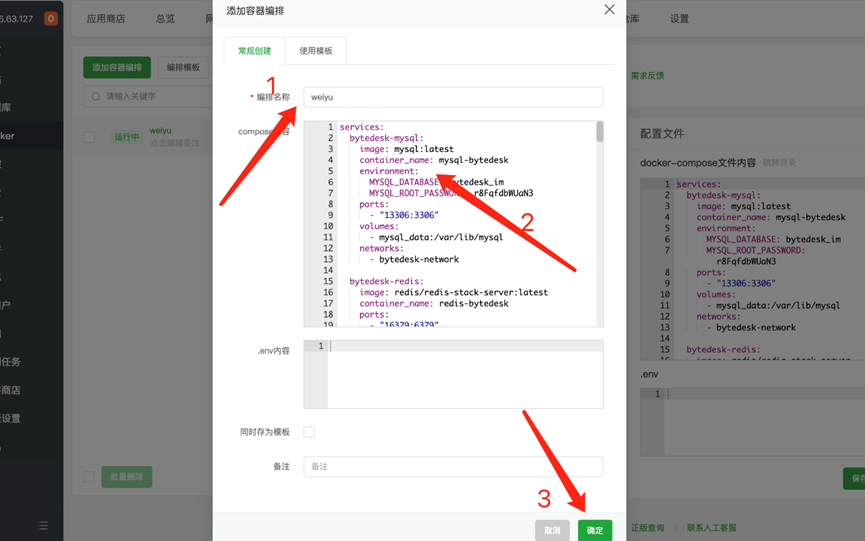Switch to the 常规创建 tab

coord(254,51)
